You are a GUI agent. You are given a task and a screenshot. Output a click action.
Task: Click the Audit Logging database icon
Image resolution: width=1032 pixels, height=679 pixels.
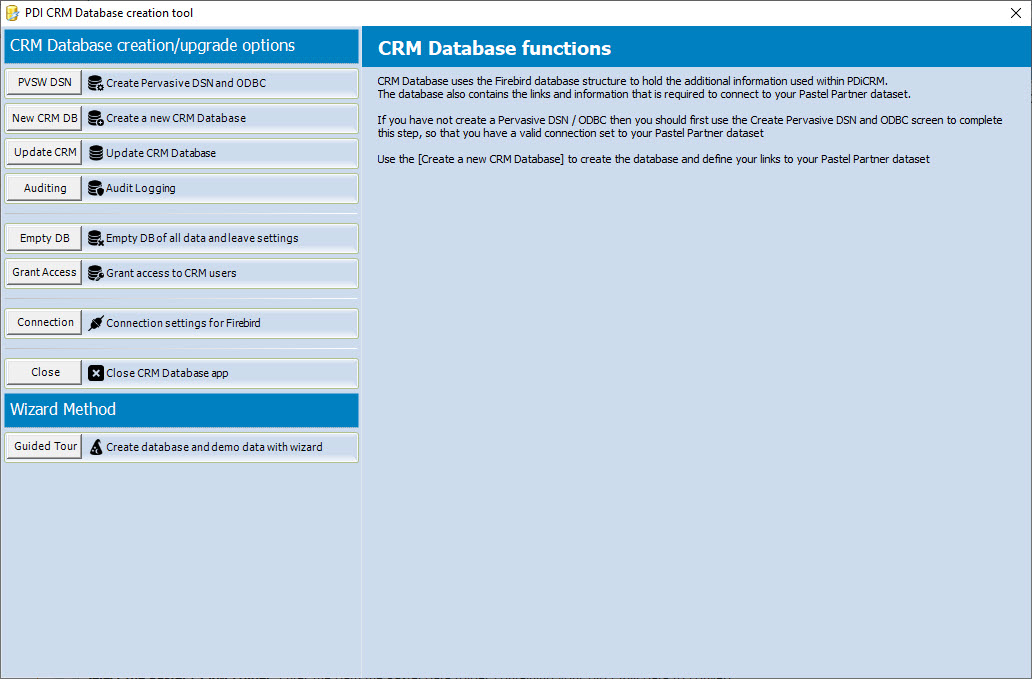tap(96, 188)
